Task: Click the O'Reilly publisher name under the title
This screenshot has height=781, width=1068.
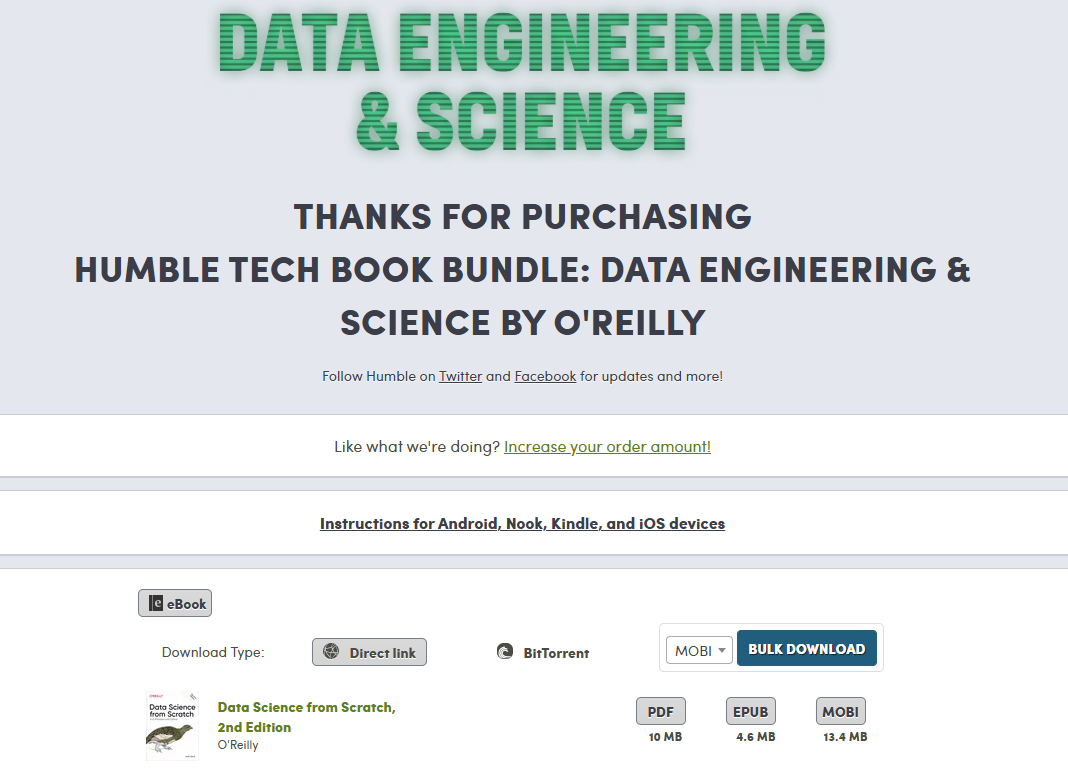Action: (238, 745)
